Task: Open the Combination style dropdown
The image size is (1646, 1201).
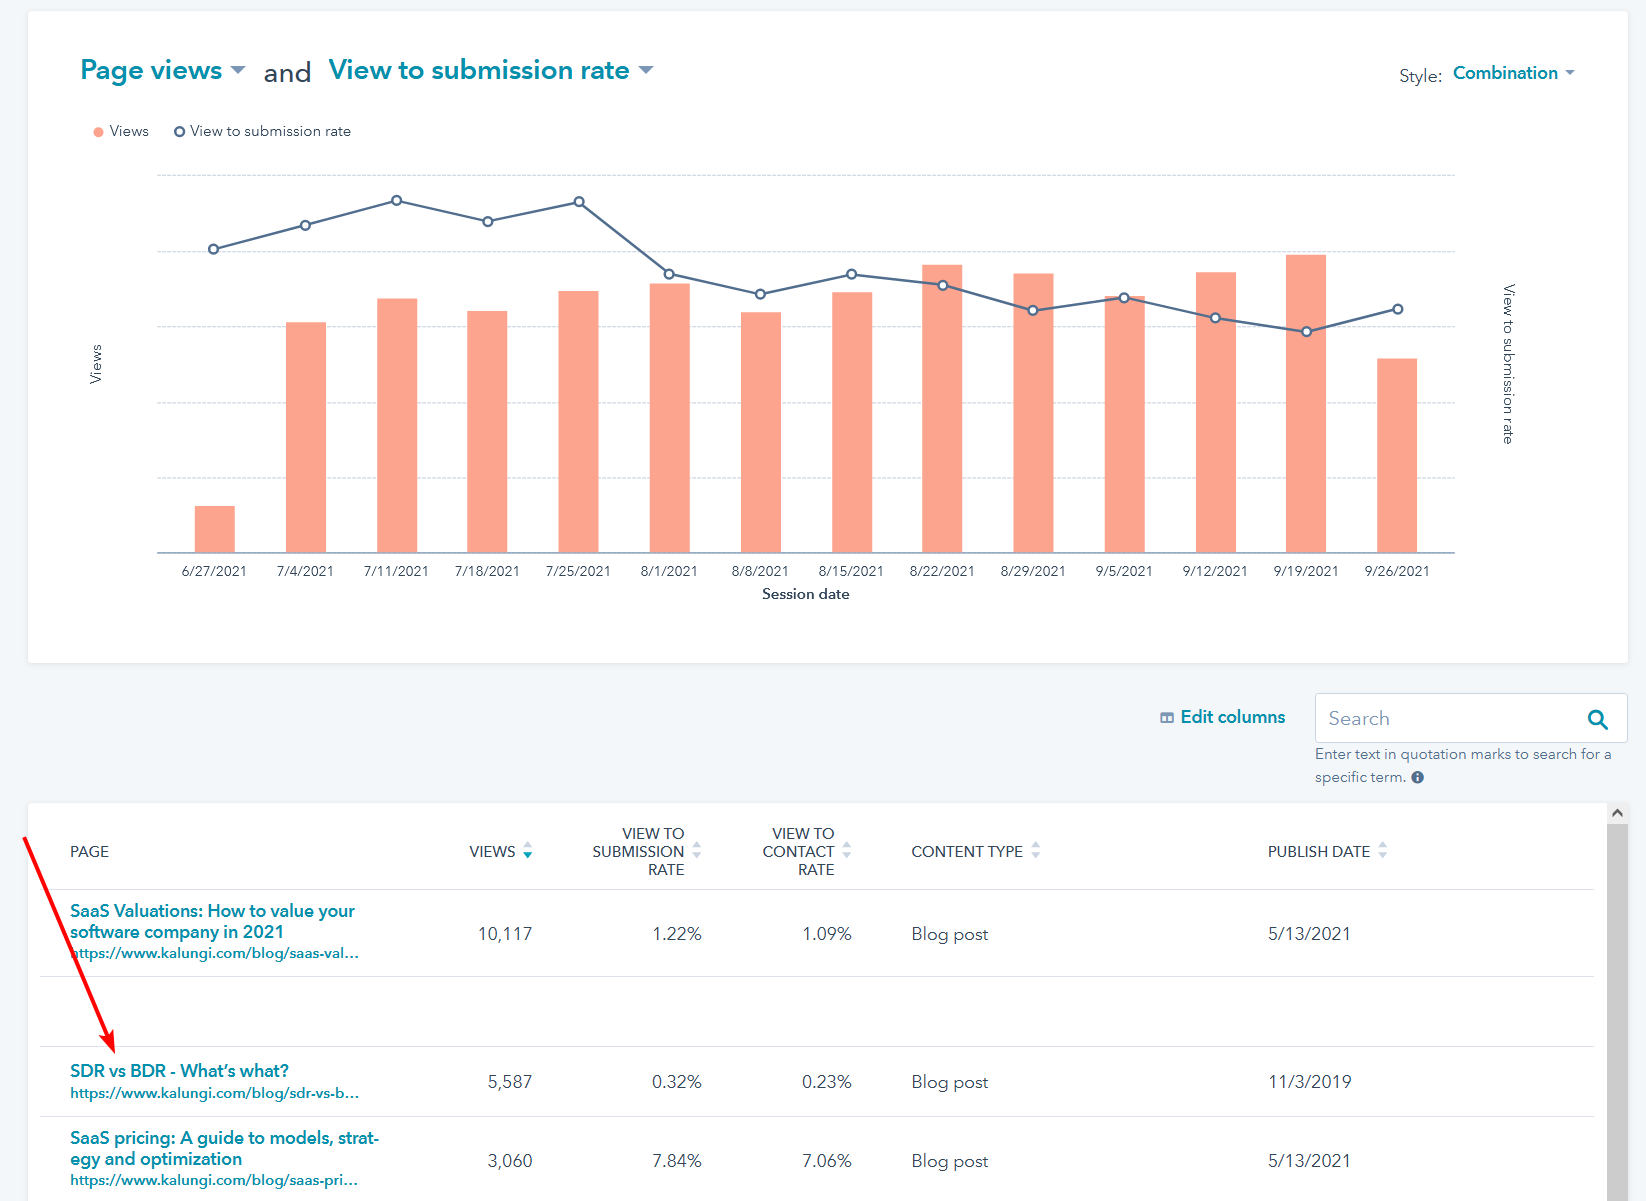Action: pyautogui.click(x=1513, y=73)
